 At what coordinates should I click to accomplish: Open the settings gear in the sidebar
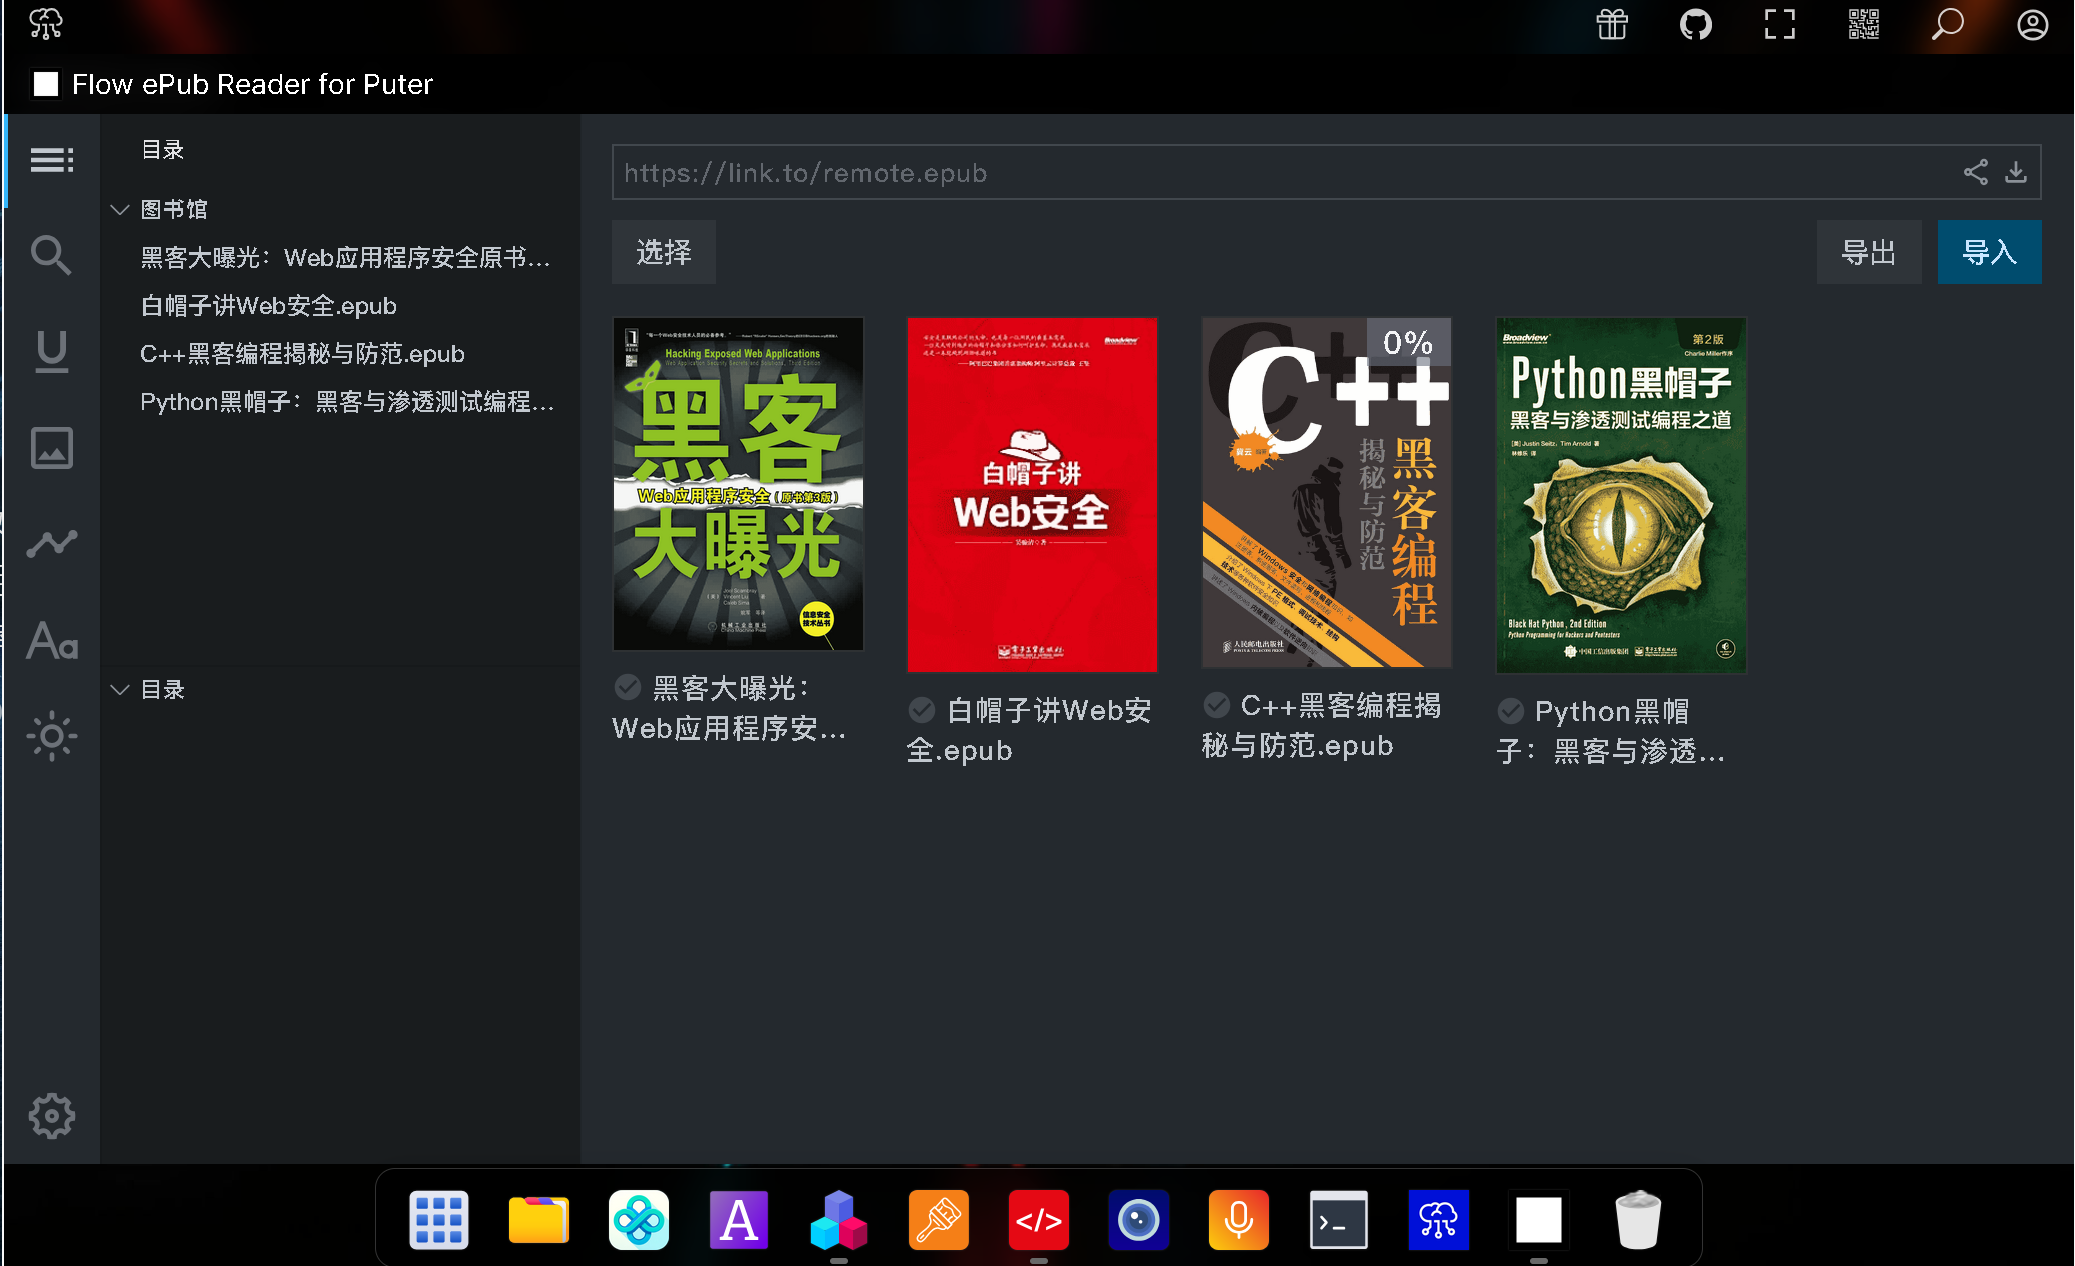pyautogui.click(x=52, y=1117)
